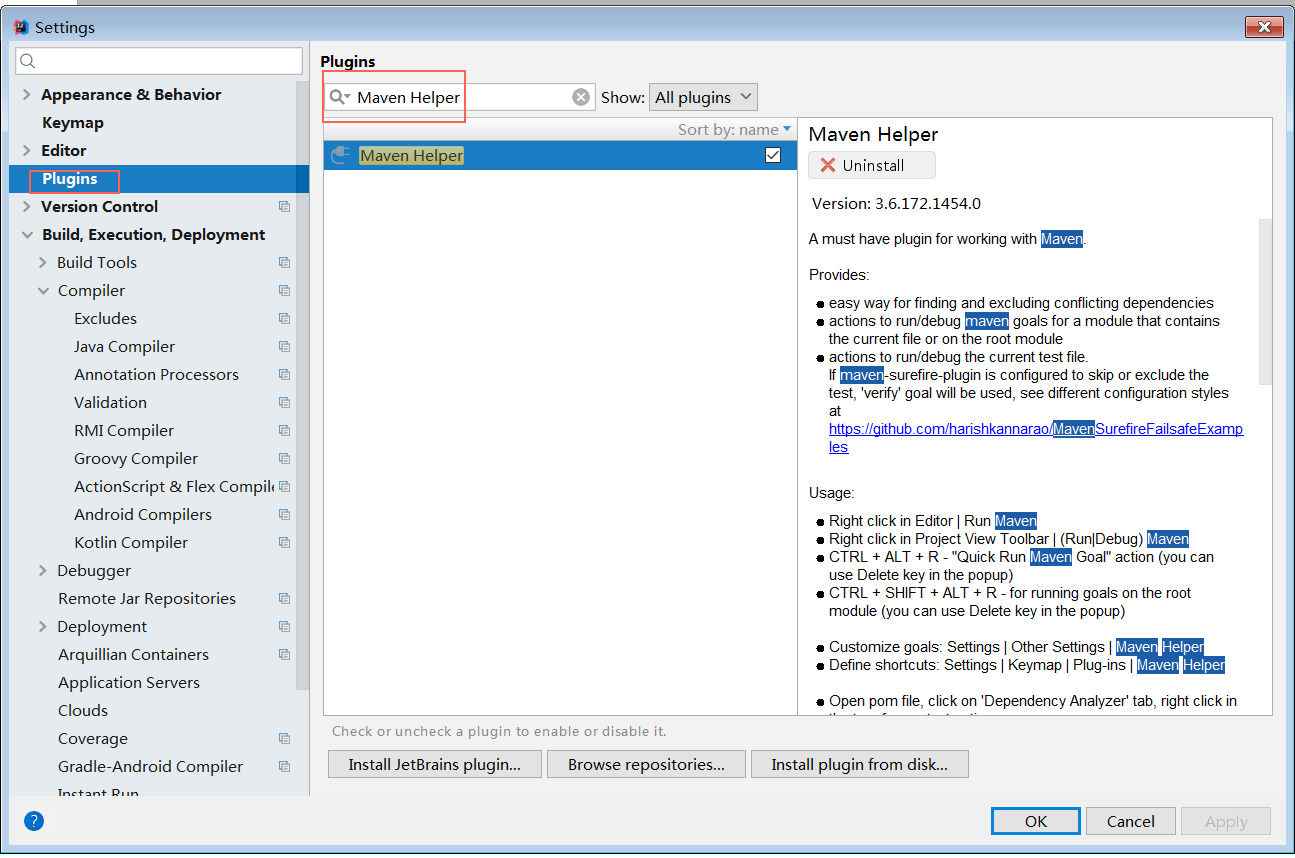Select the Maven Helper row in plugin list
The width and height of the screenshot is (1295, 858).
click(x=560, y=155)
